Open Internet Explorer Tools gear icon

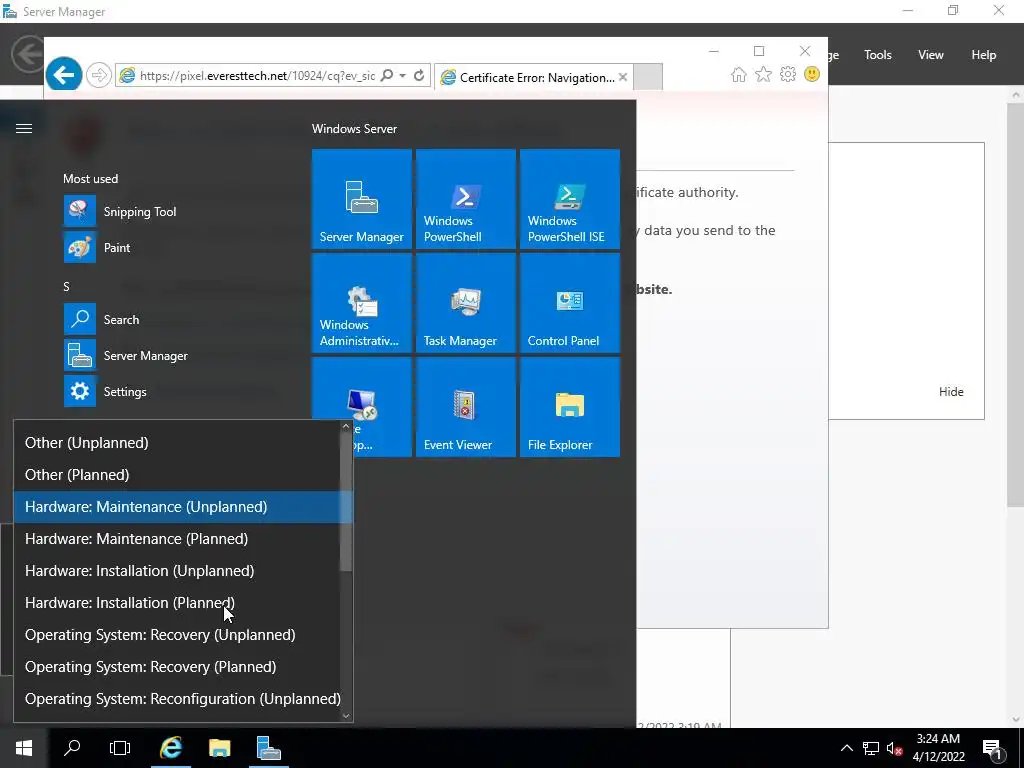(788, 74)
